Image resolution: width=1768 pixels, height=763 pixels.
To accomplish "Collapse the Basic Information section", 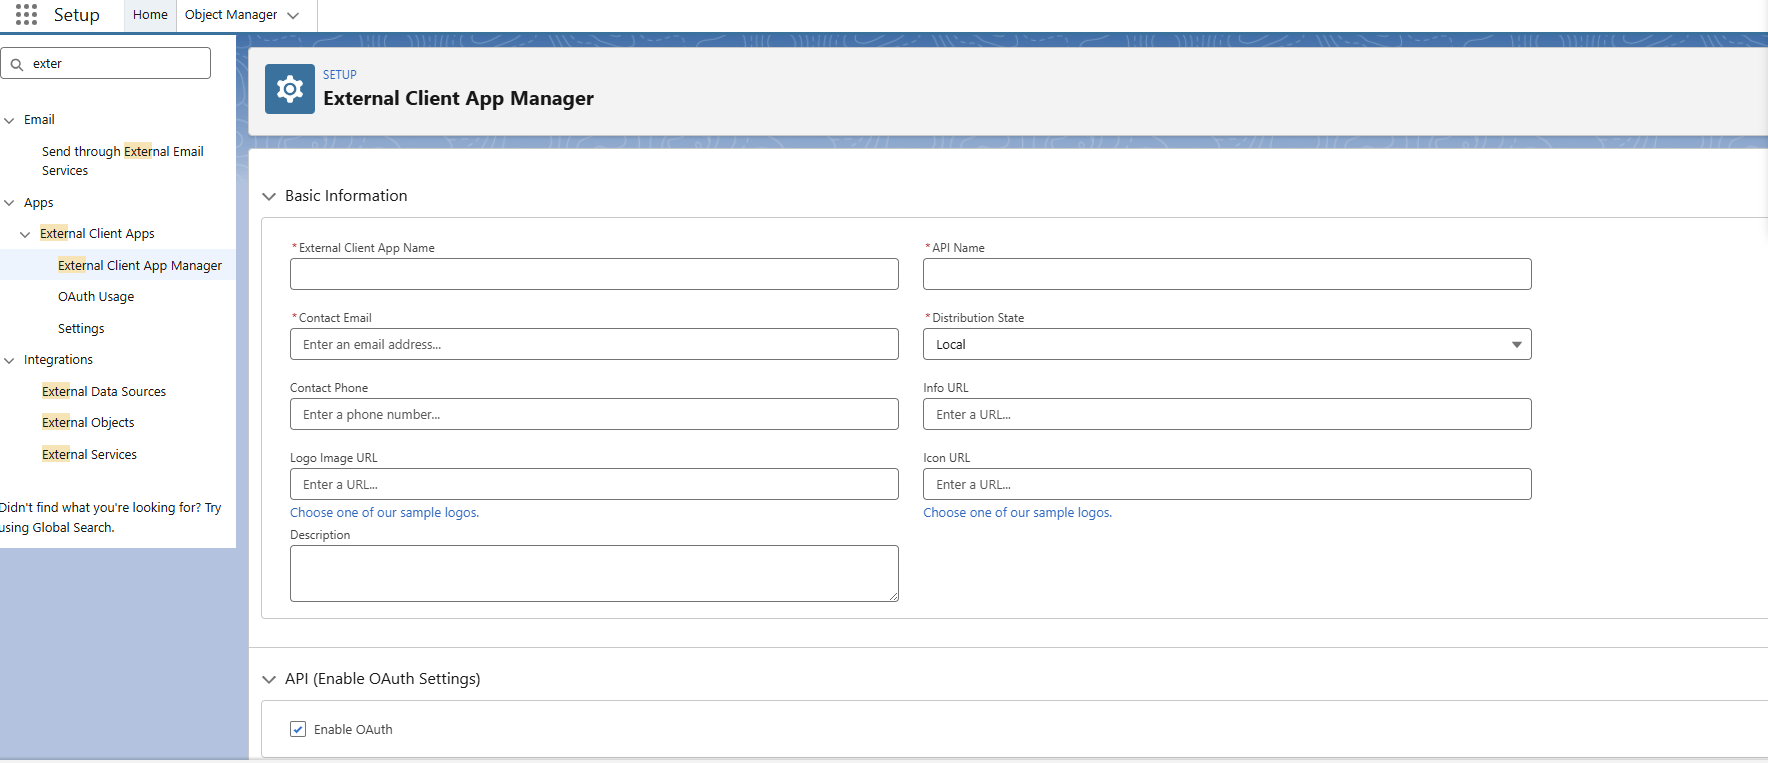I will pos(269,196).
